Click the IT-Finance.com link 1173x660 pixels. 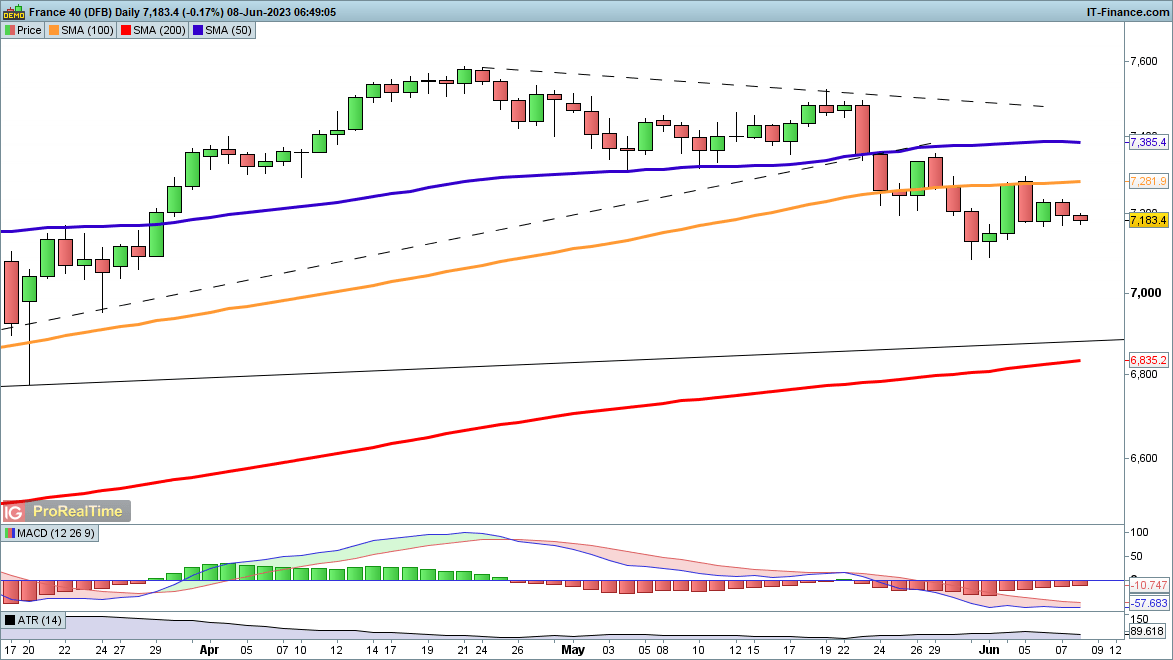[1127, 12]
